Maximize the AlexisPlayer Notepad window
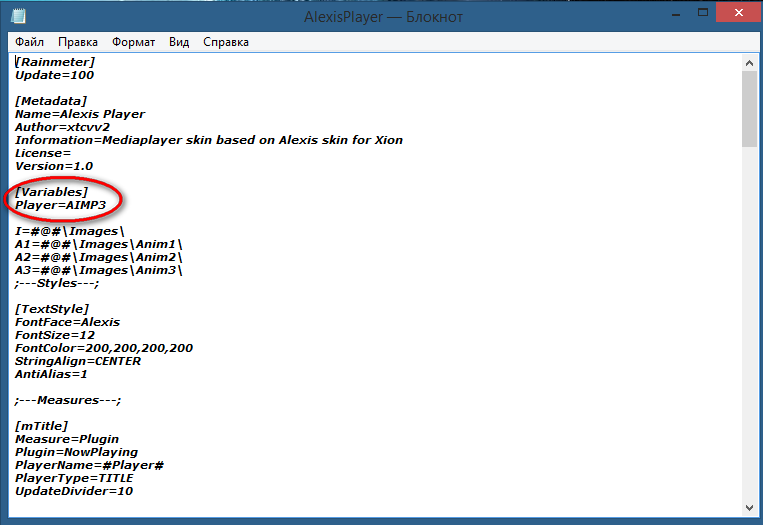The image size is (763, 525). [x=703, y=13]
